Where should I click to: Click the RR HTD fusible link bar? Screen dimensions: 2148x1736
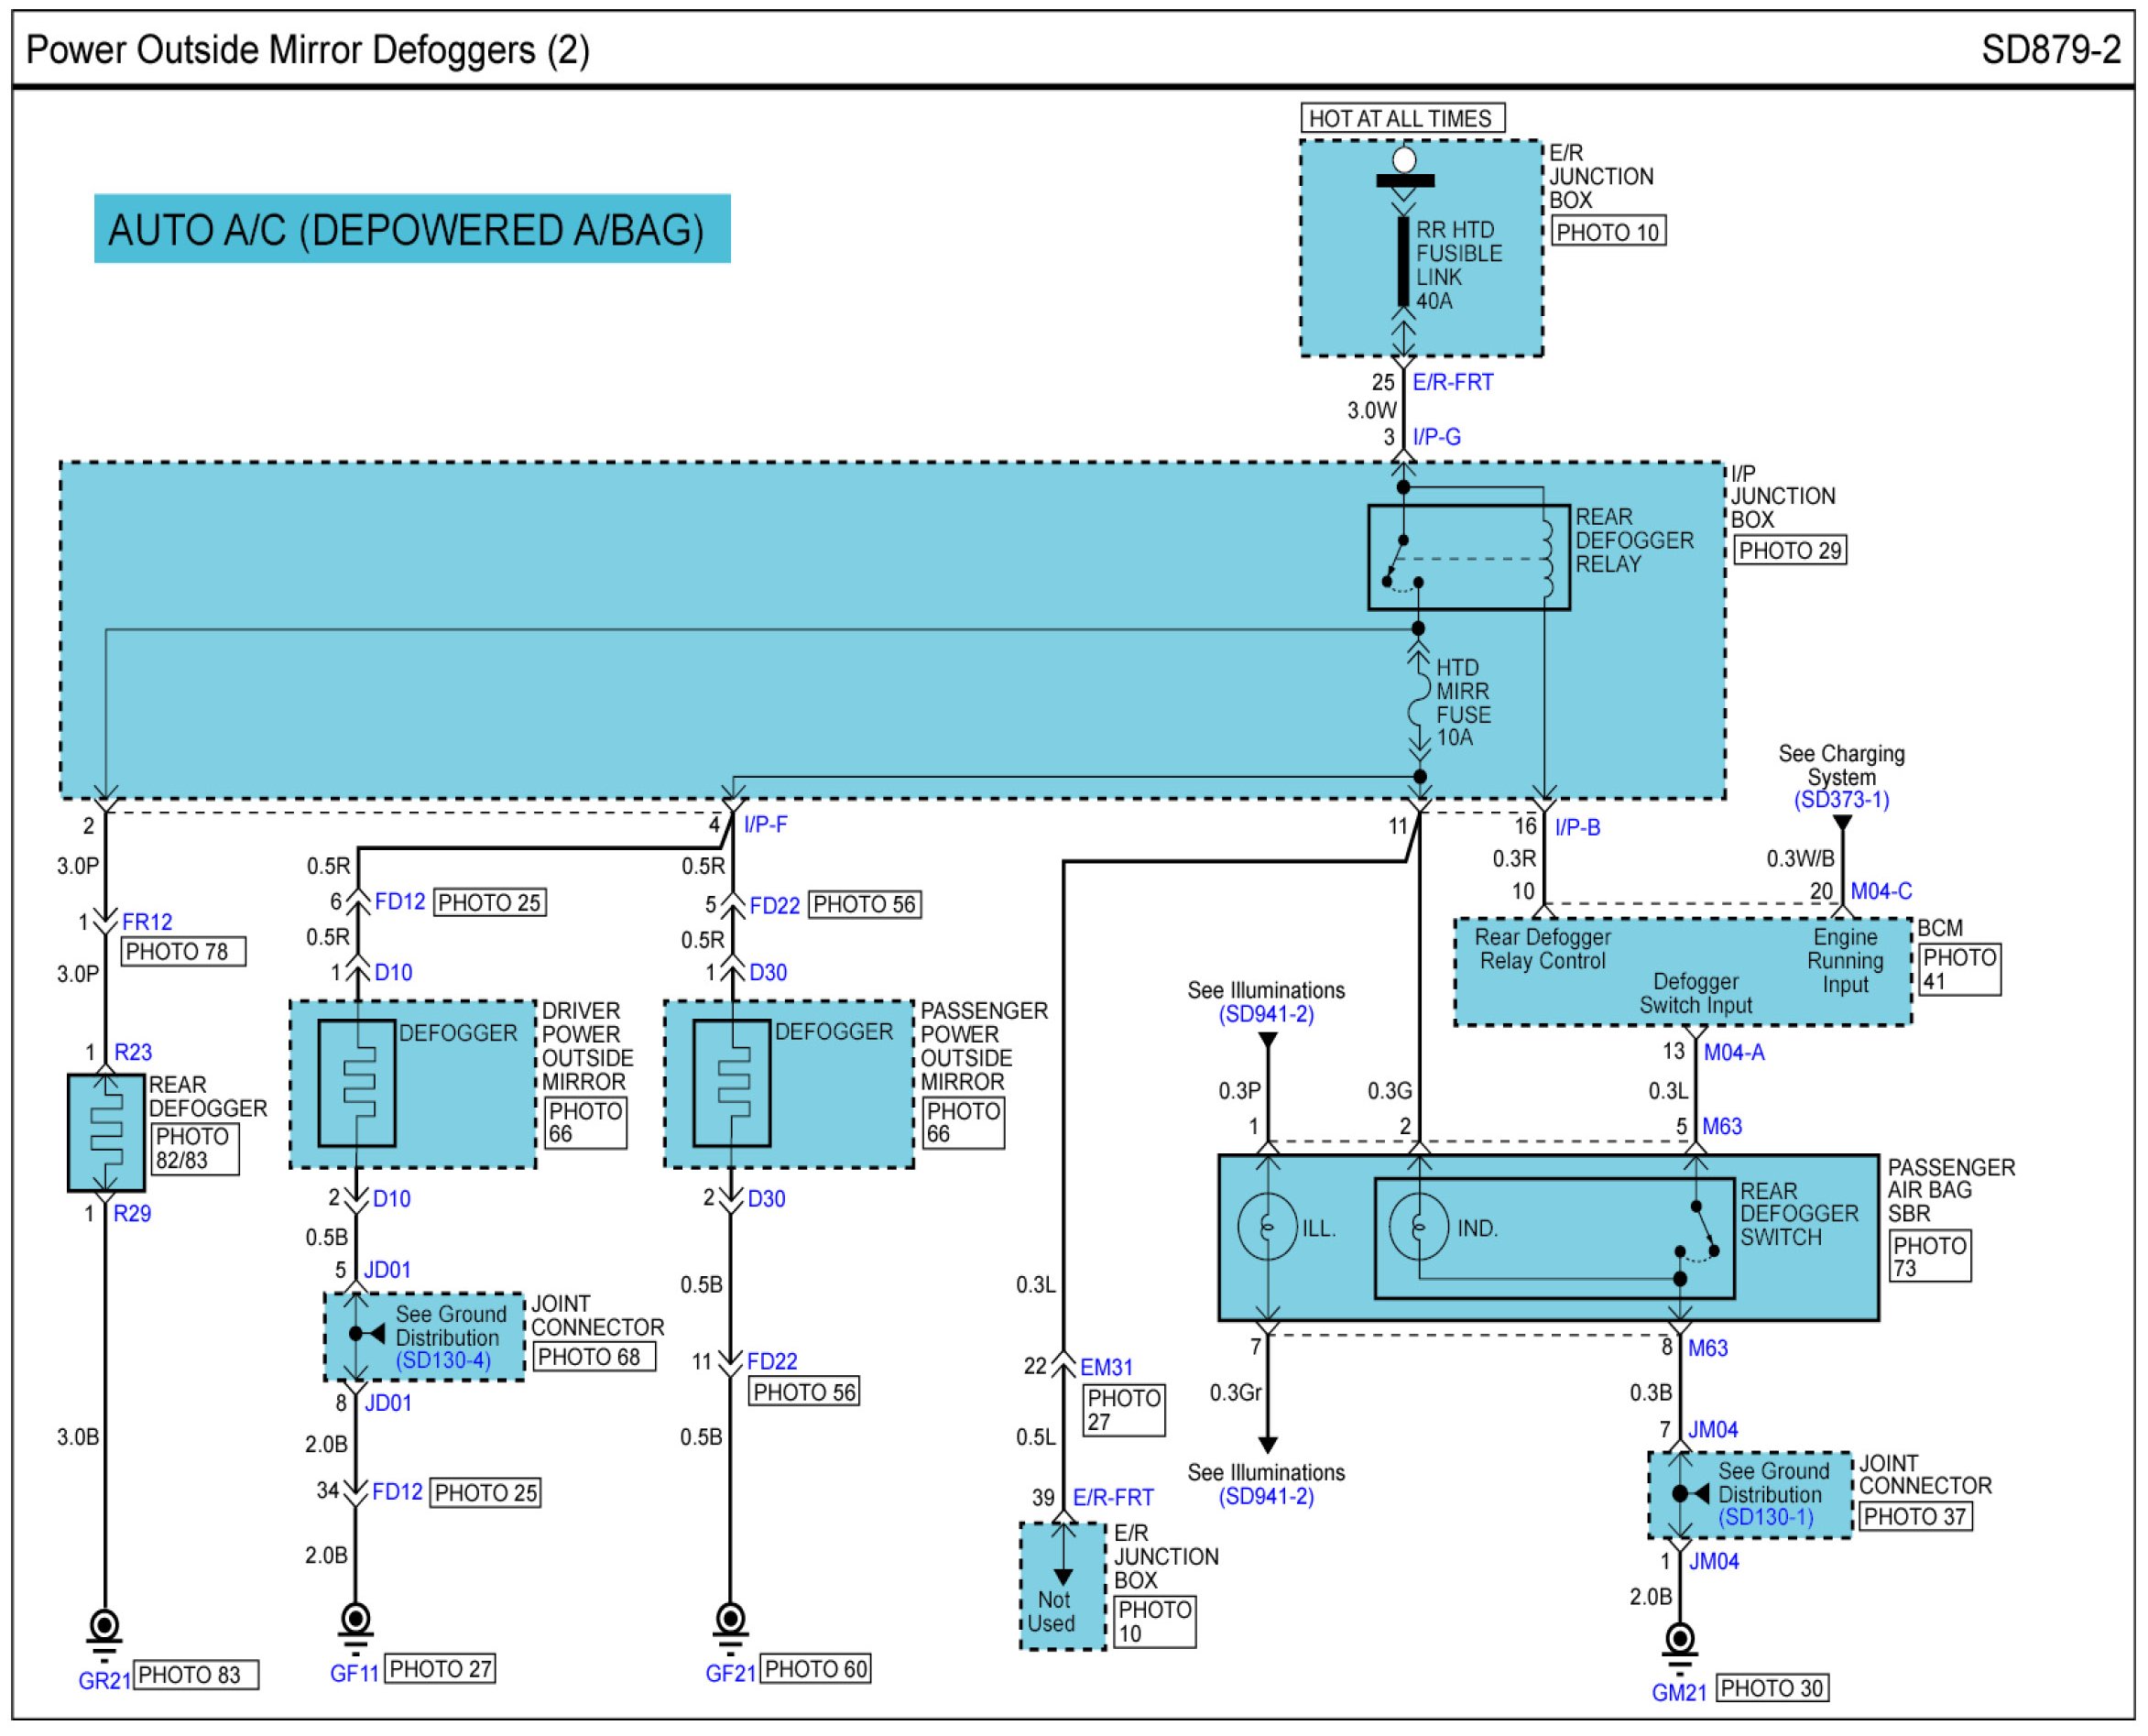pos(1403,262)
